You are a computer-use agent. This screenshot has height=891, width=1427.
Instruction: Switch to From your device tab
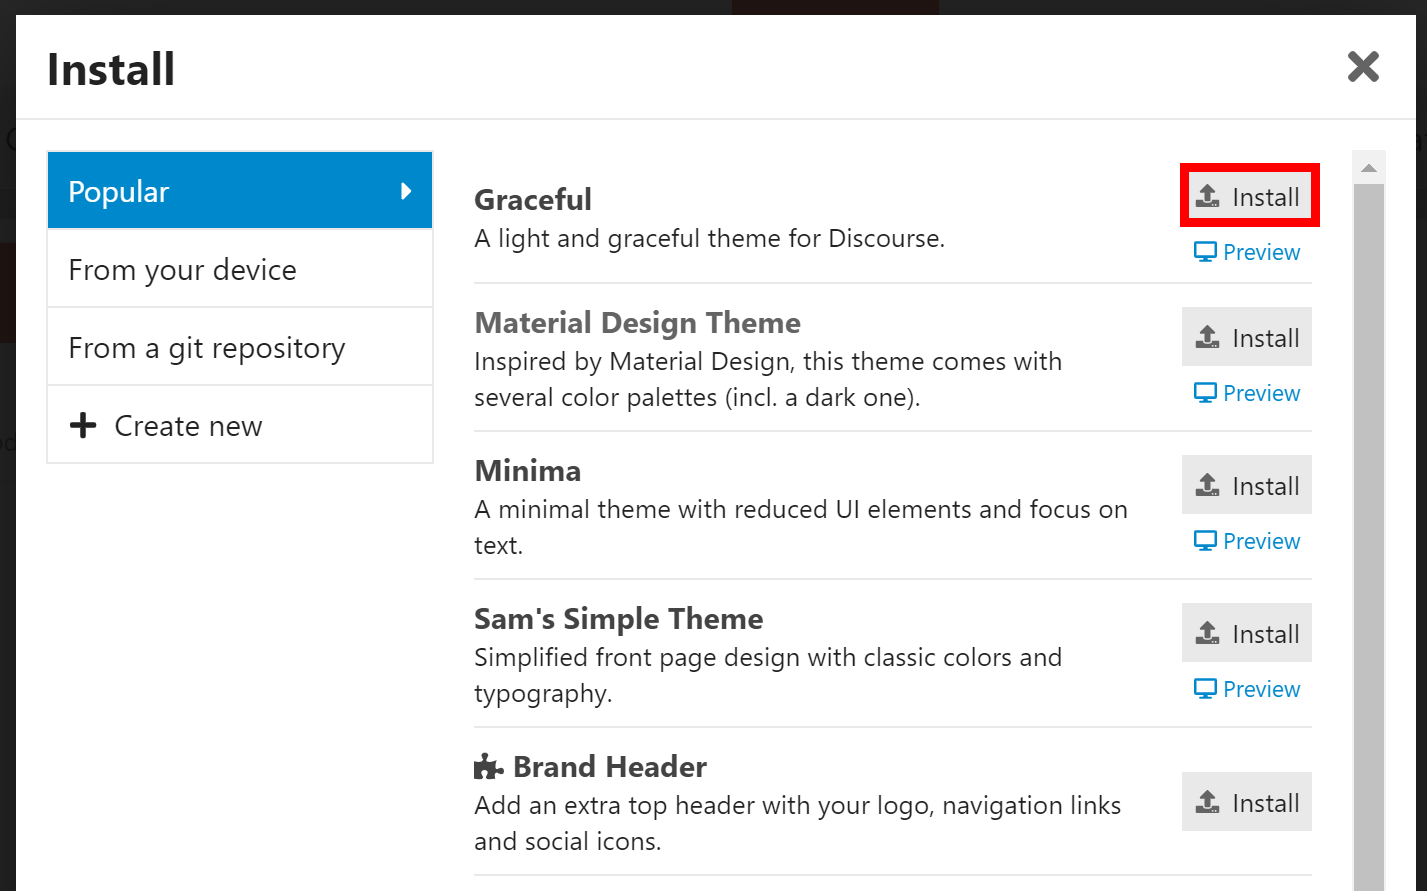click(x=239, y=269)
